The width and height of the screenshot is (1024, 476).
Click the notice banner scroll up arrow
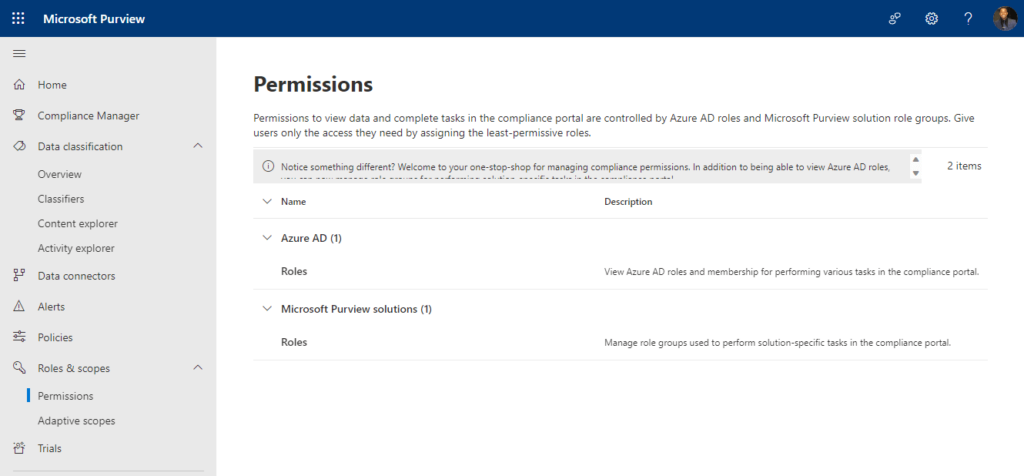pos(916,159)
